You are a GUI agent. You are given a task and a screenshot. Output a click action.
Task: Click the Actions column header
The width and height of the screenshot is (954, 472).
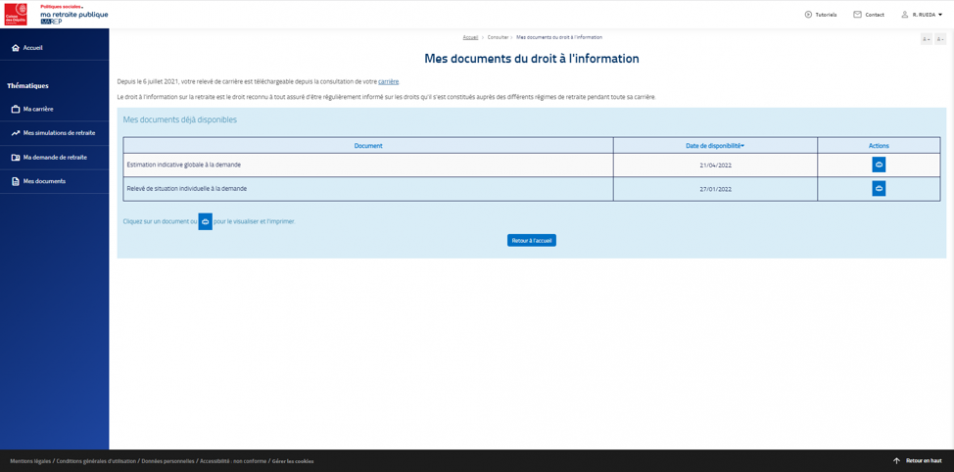click(879, 146)
